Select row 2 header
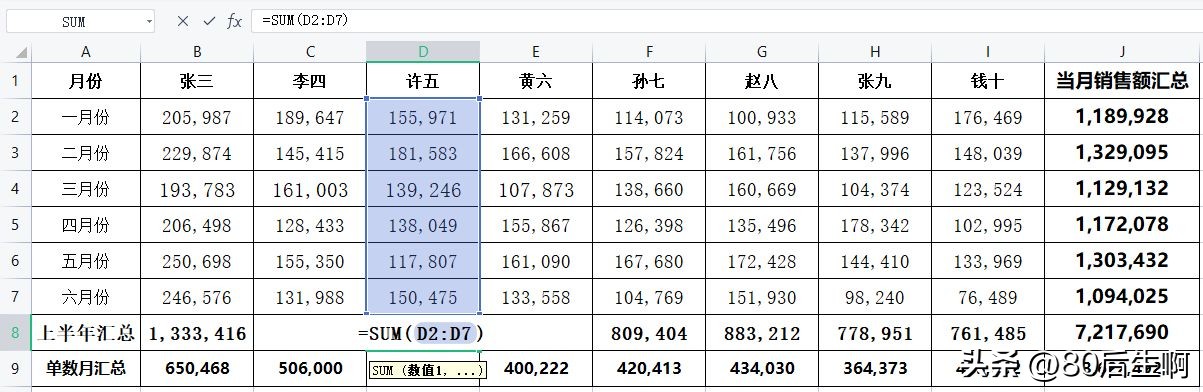1203x392 pixels. [x=16, y=117]
